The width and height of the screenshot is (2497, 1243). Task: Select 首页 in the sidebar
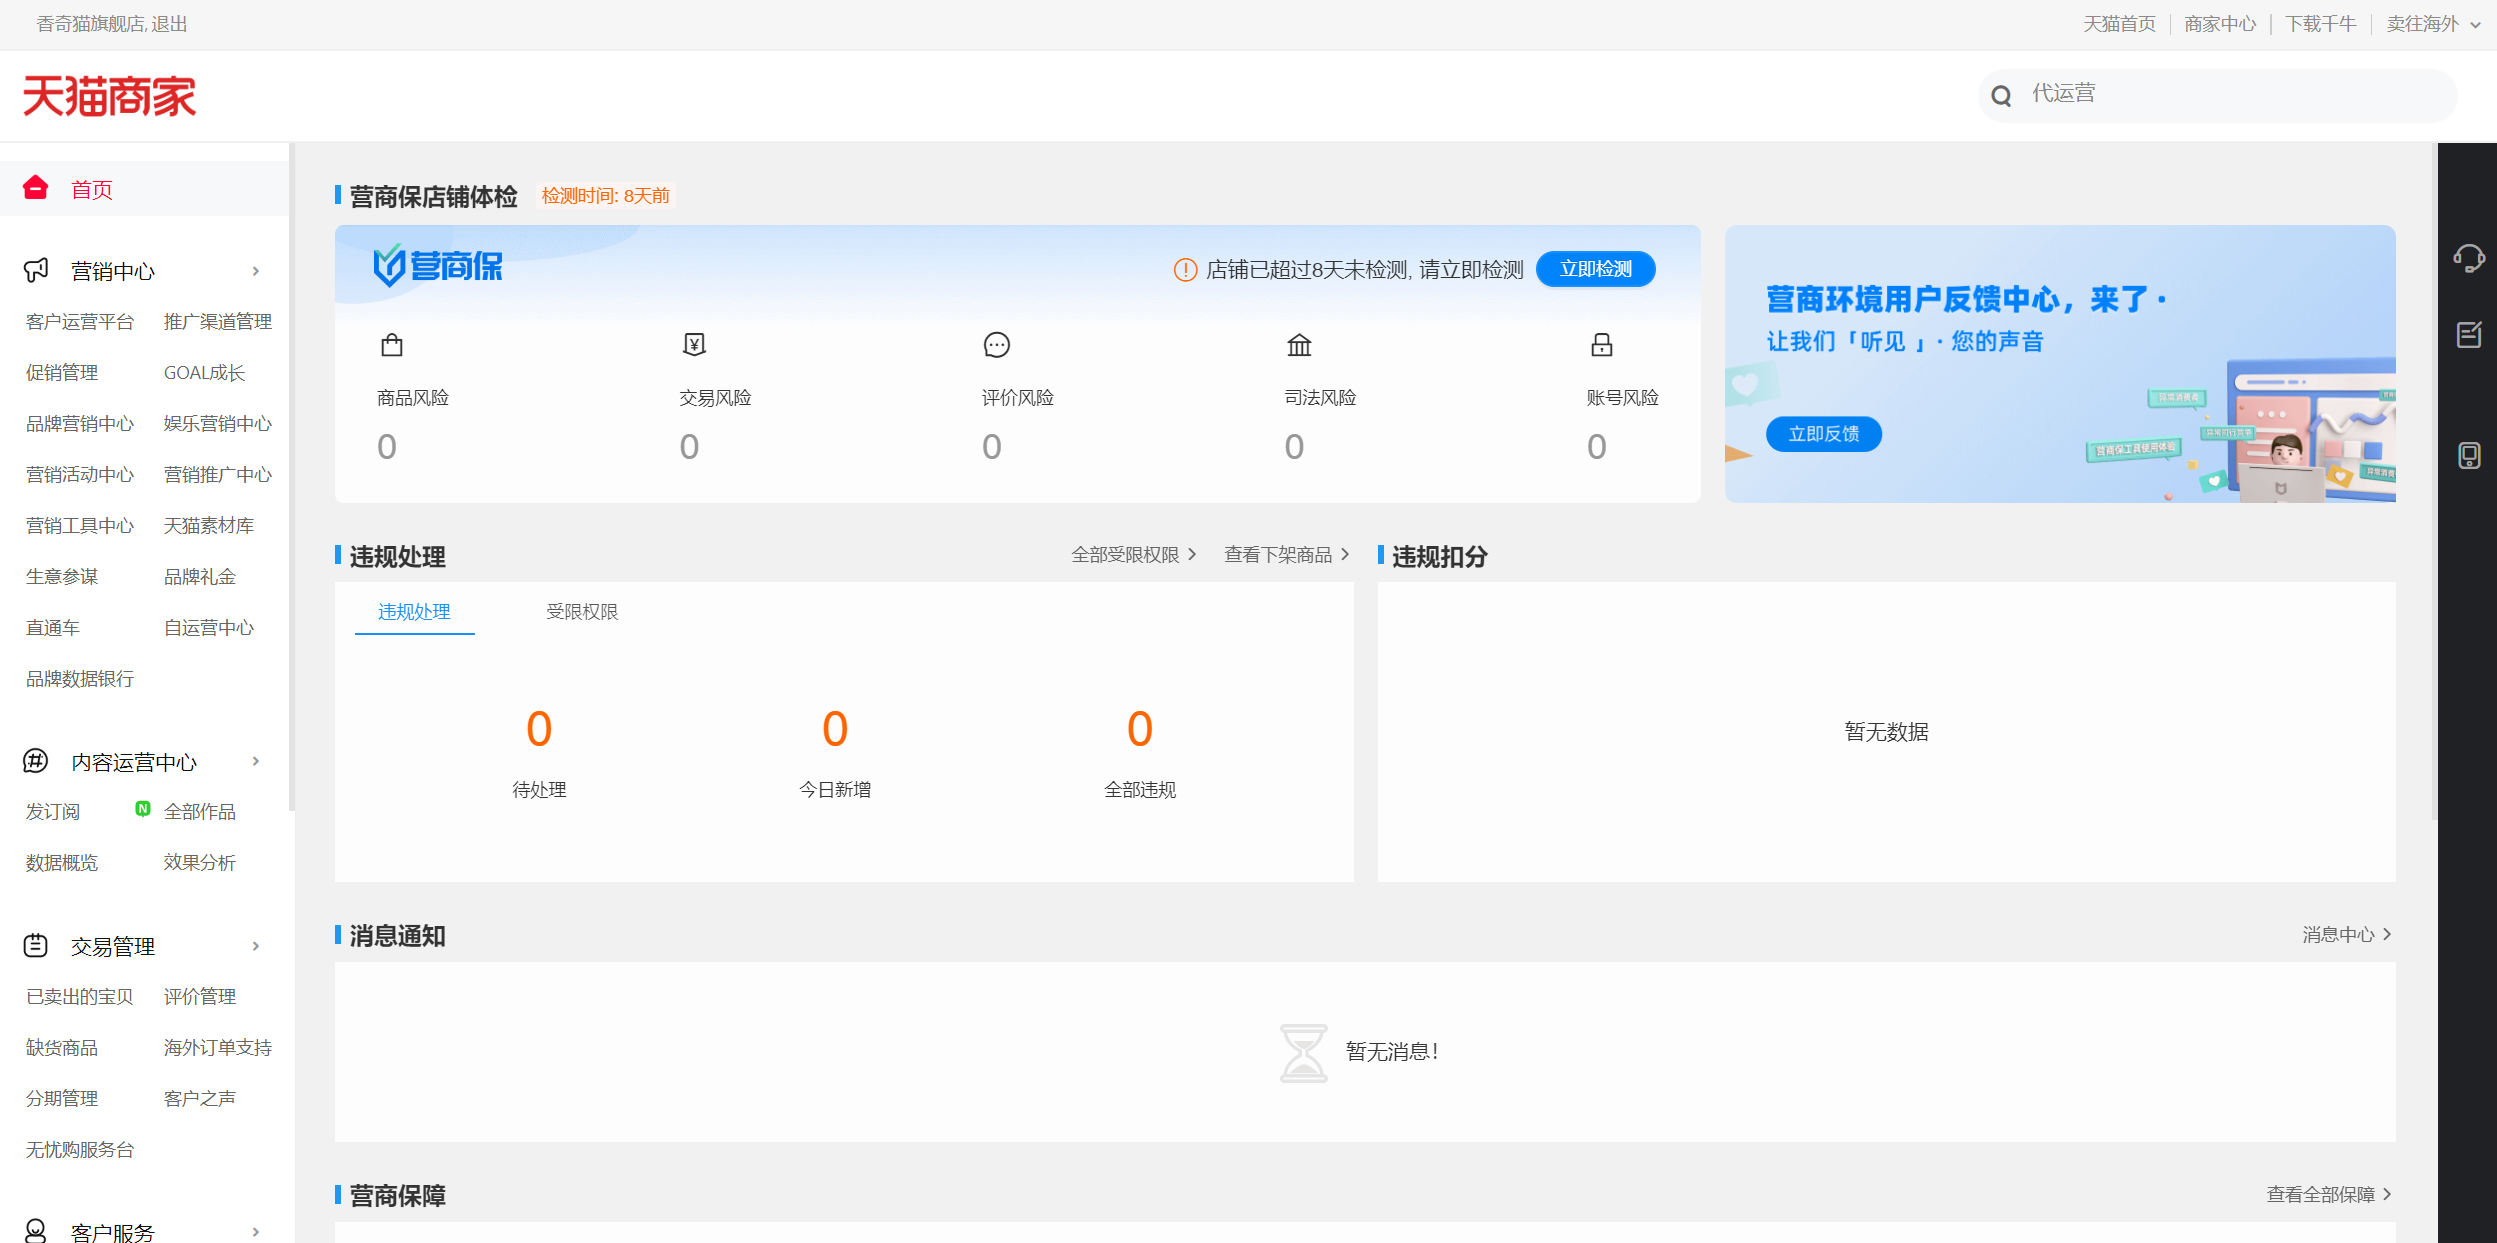(x=144, y=189)
